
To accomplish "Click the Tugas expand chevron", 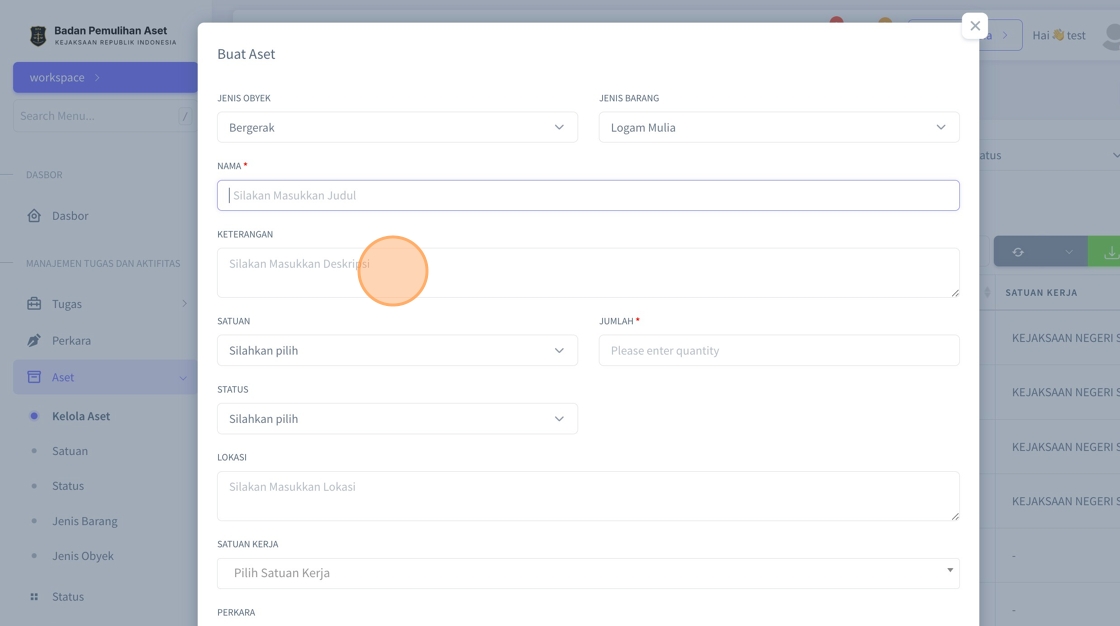I will 184,304.
